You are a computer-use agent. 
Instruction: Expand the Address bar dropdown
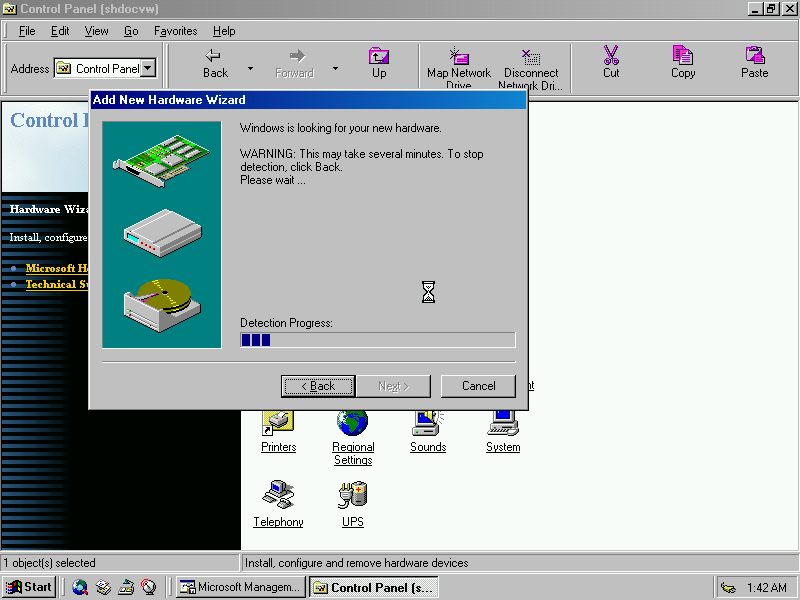click(148, 69)
